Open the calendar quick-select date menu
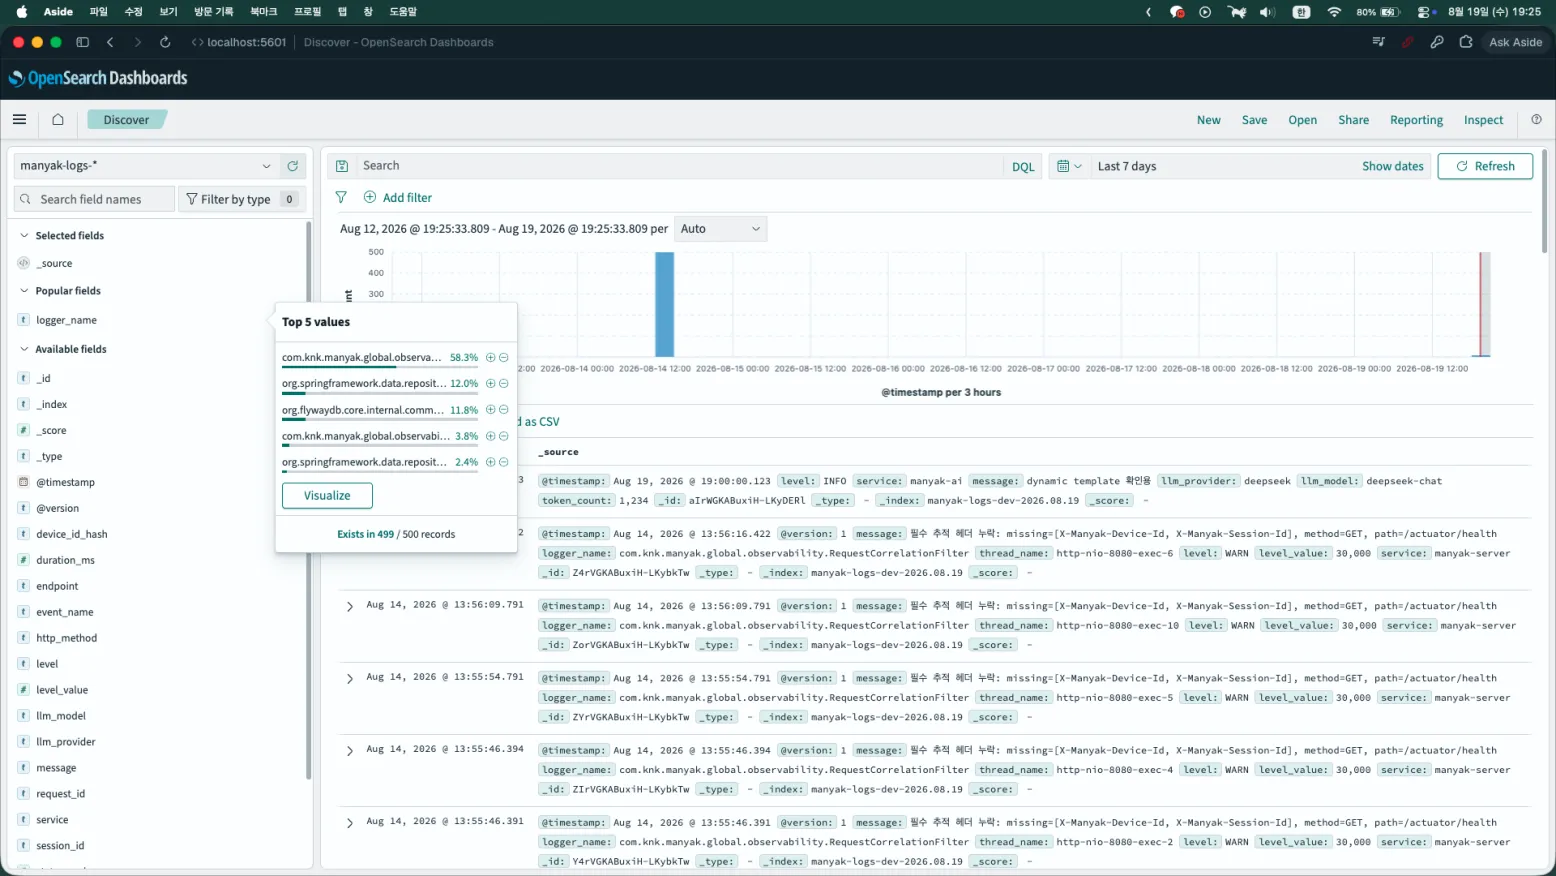1556x876 pixels. [x=1069, y=166]
